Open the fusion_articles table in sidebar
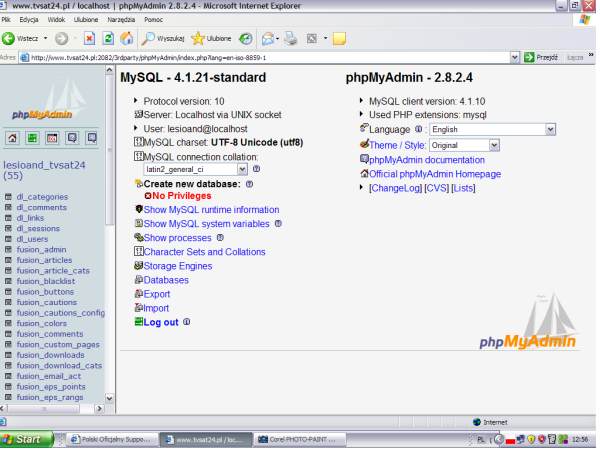The image size is (600, 450). 44,260
